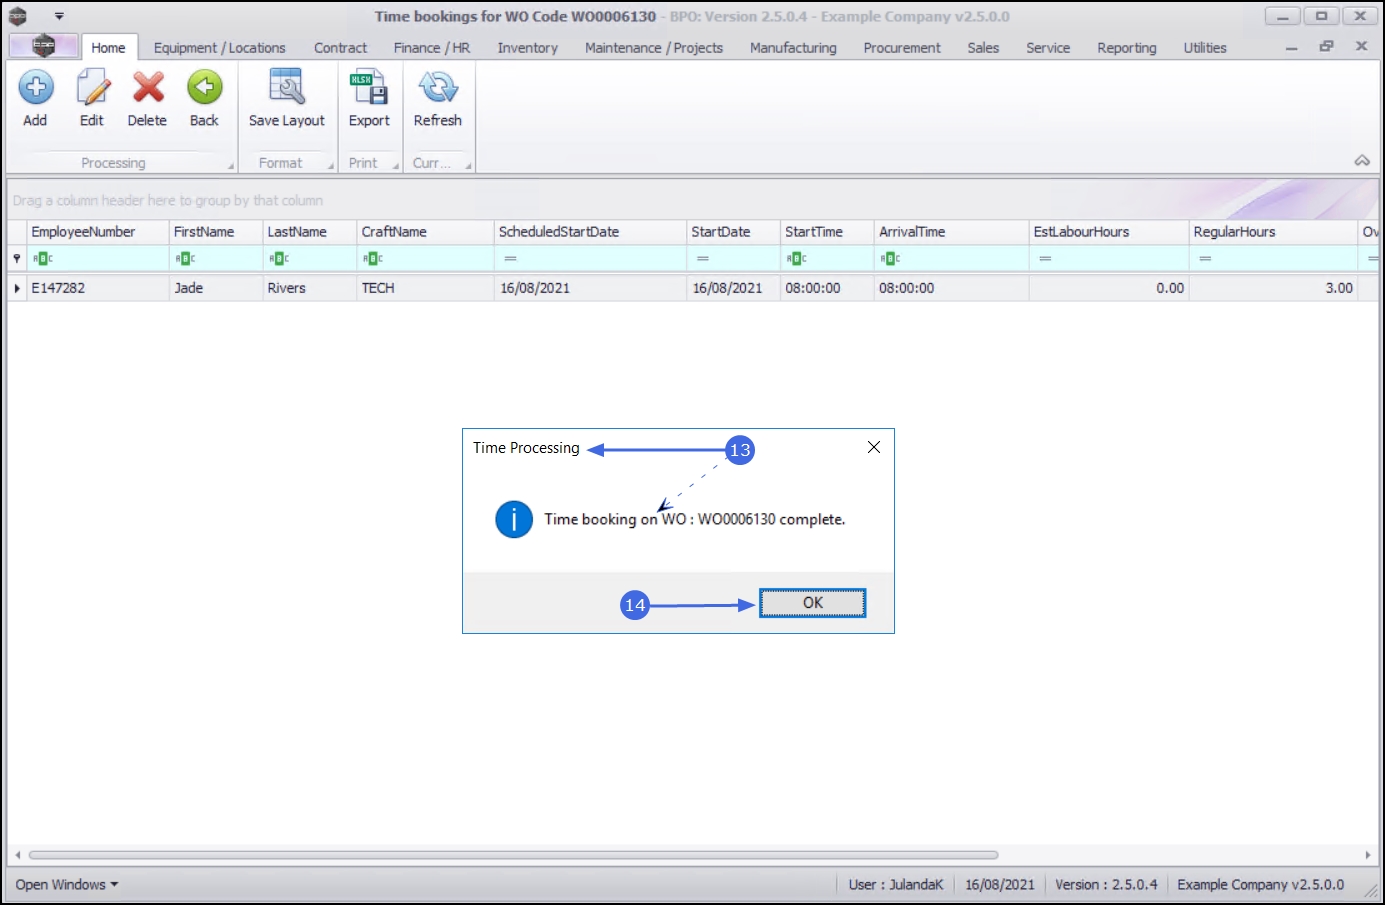Click the Edit pencil icon
Image resolution: width=1385 pixels, height=905 pixels.
coord(92,88)
